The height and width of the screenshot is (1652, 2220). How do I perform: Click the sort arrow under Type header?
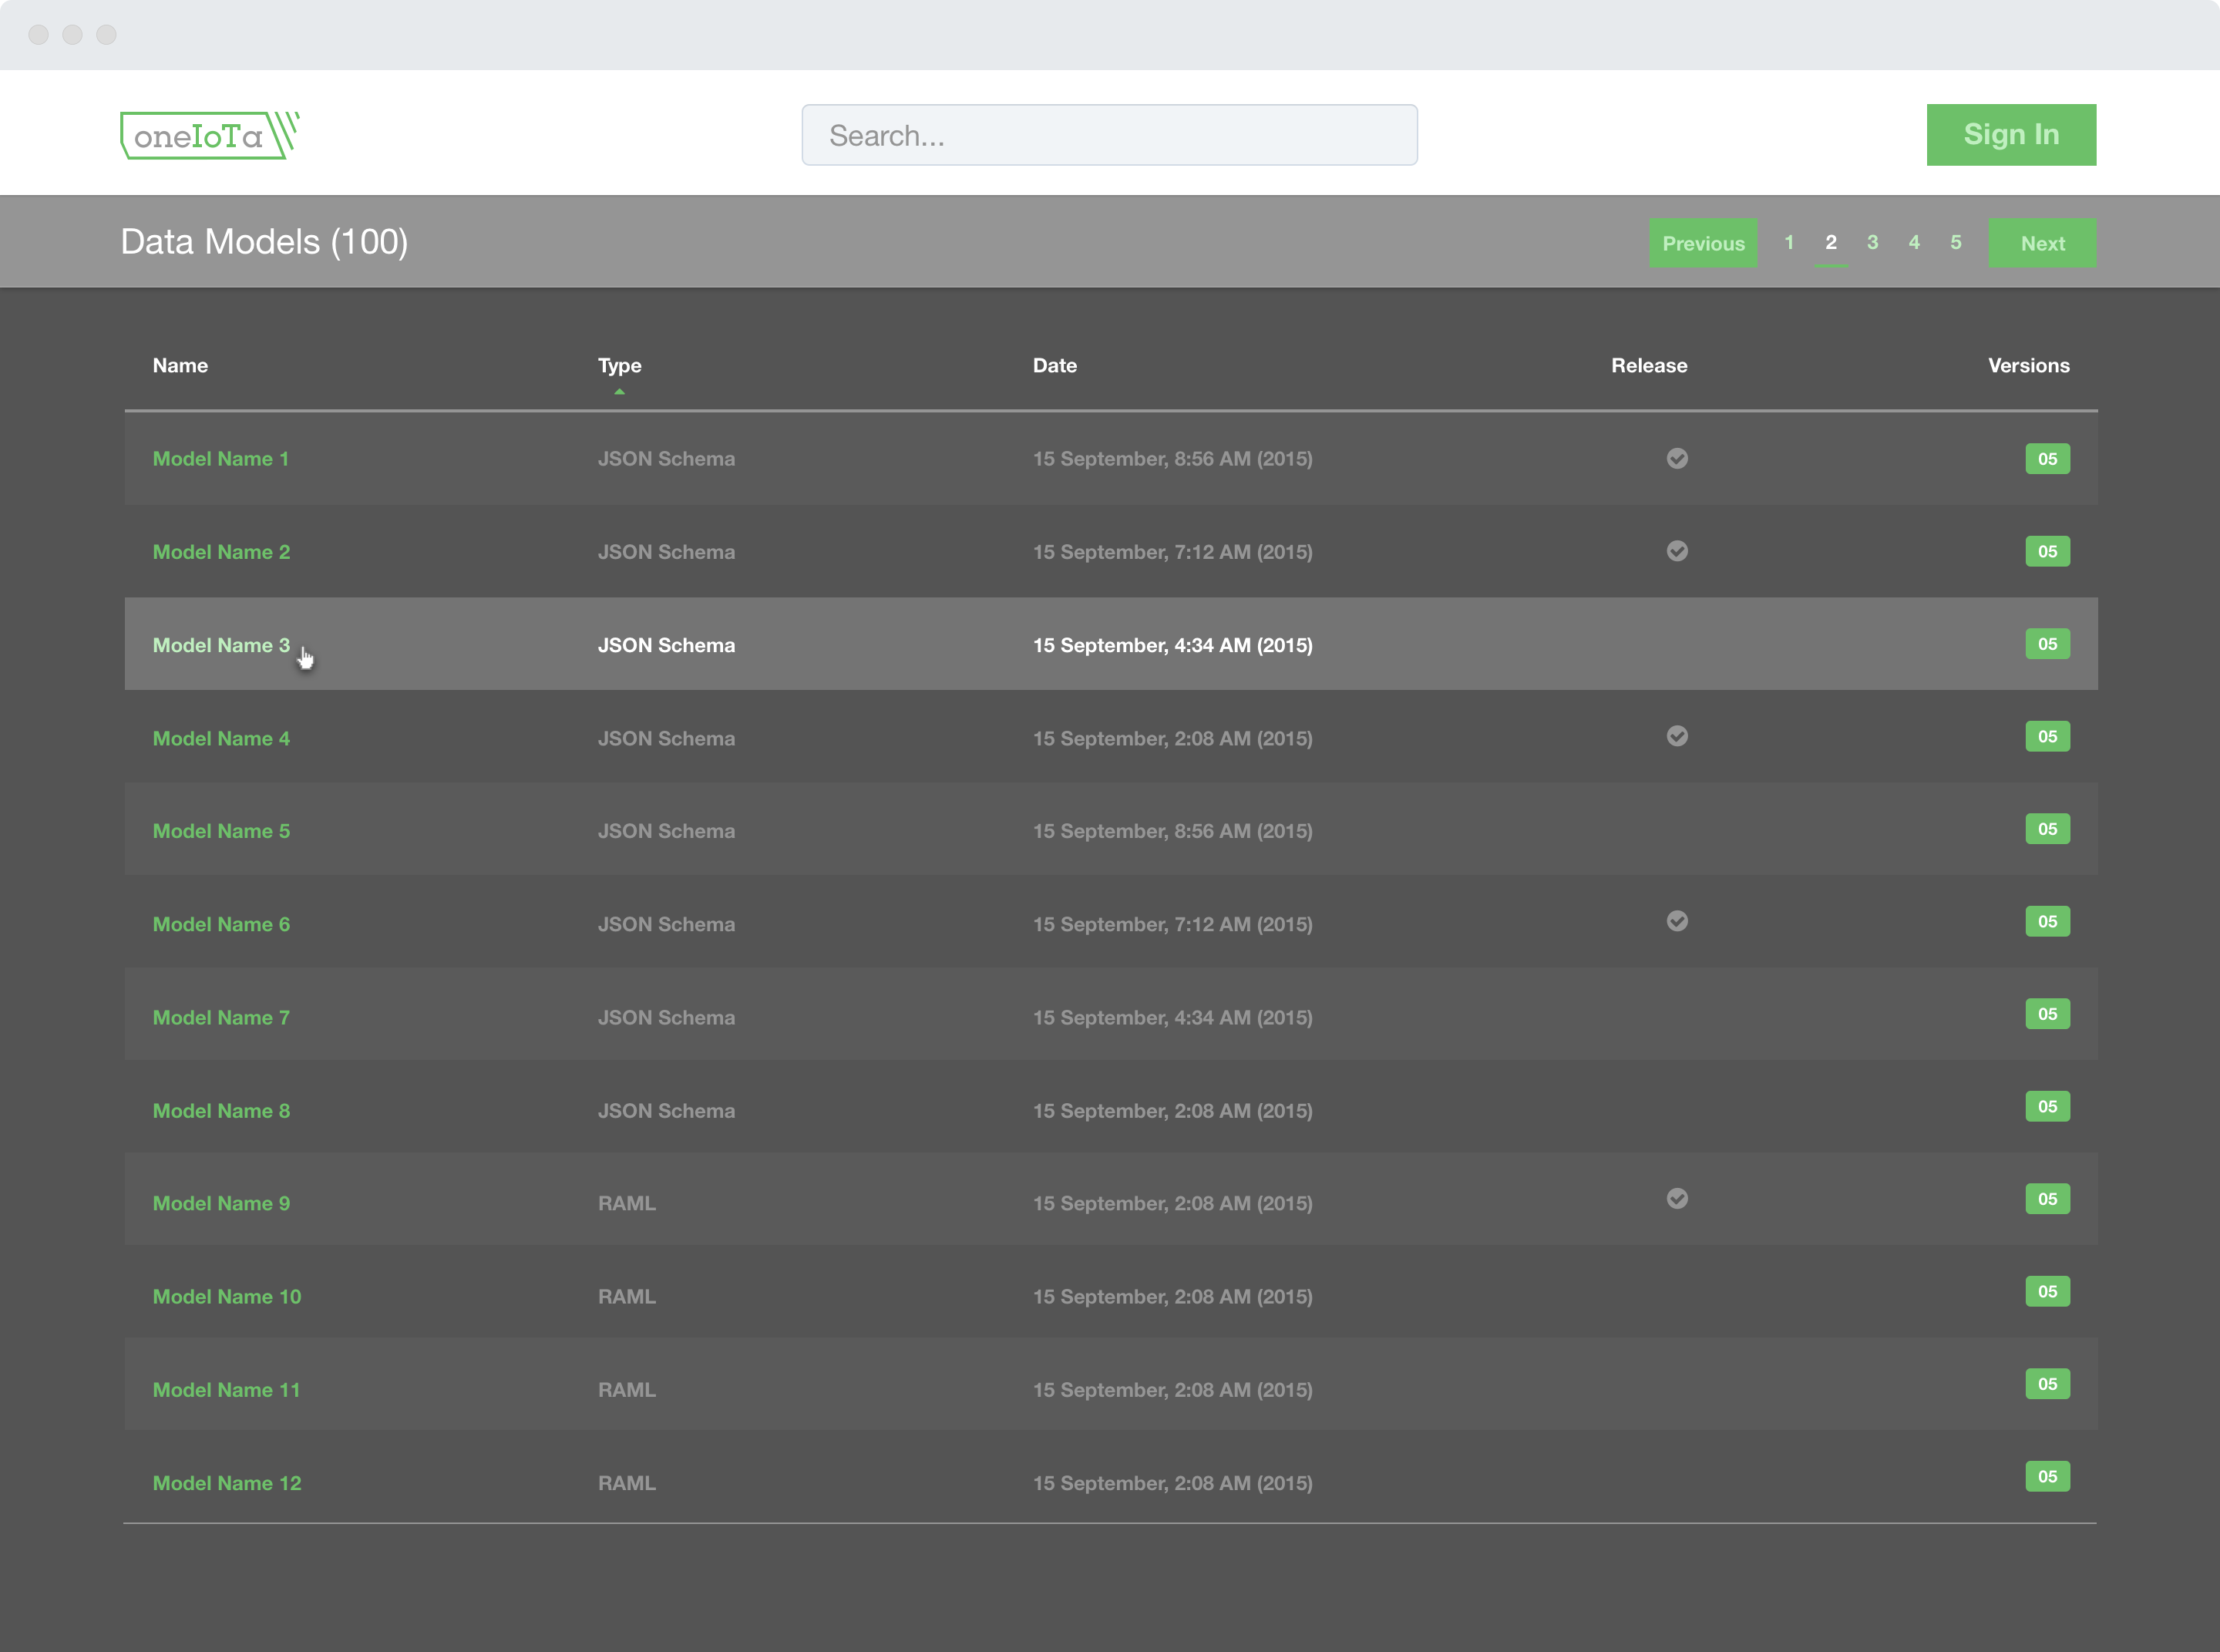(x=619, y=392)
